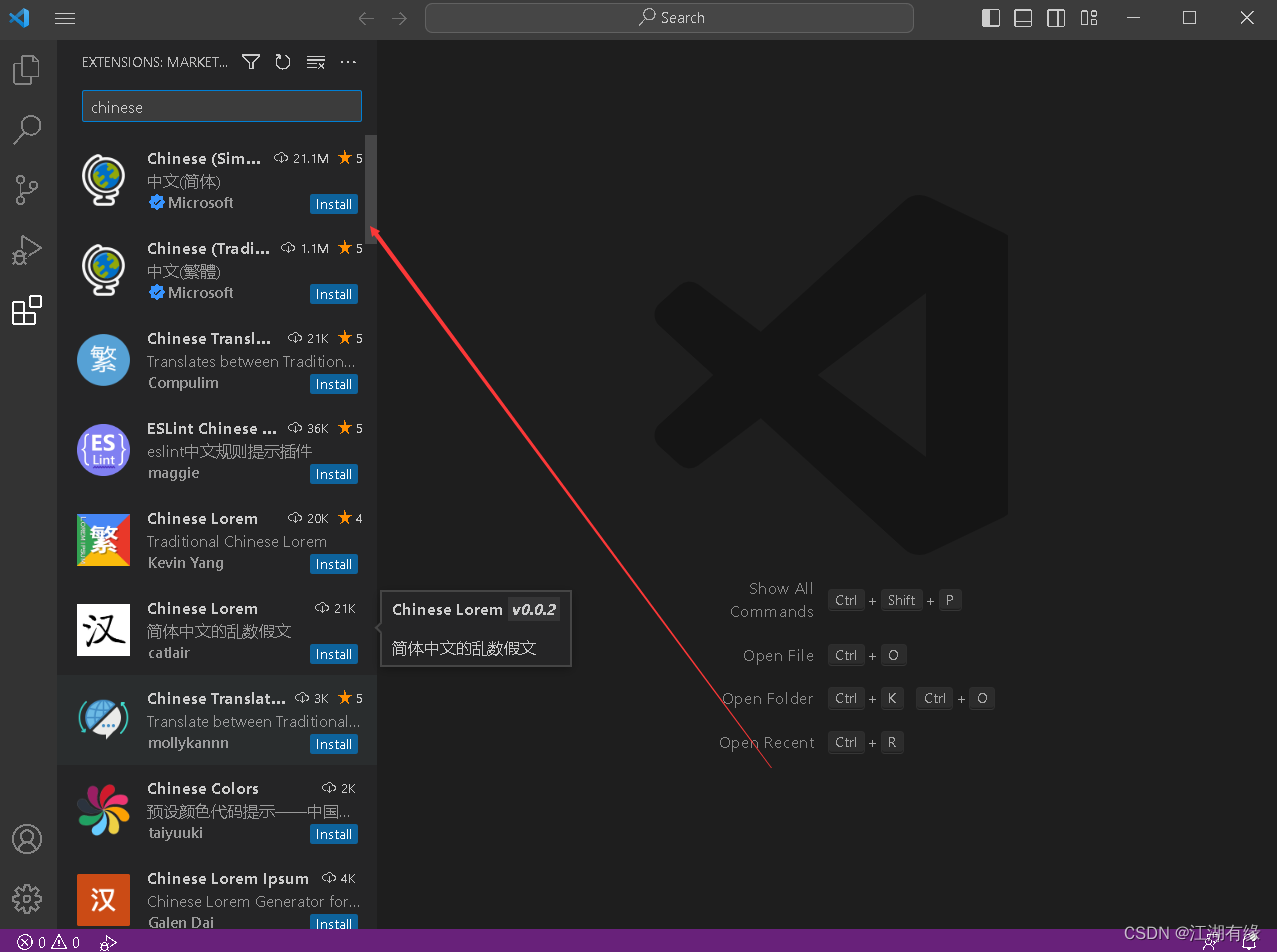Viewport: 1277px width, 952px height.
Task: Select the Chinese (Traditional) extension title
Action: (x=208, y=248)
